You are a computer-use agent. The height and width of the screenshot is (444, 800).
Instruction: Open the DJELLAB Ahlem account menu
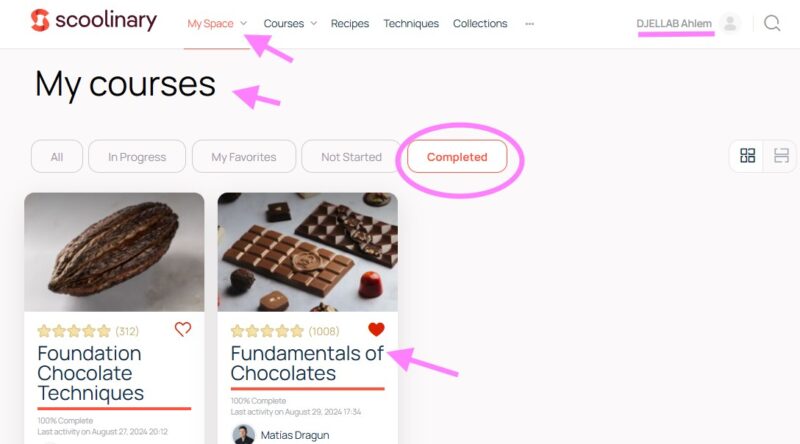click(673, 23)
